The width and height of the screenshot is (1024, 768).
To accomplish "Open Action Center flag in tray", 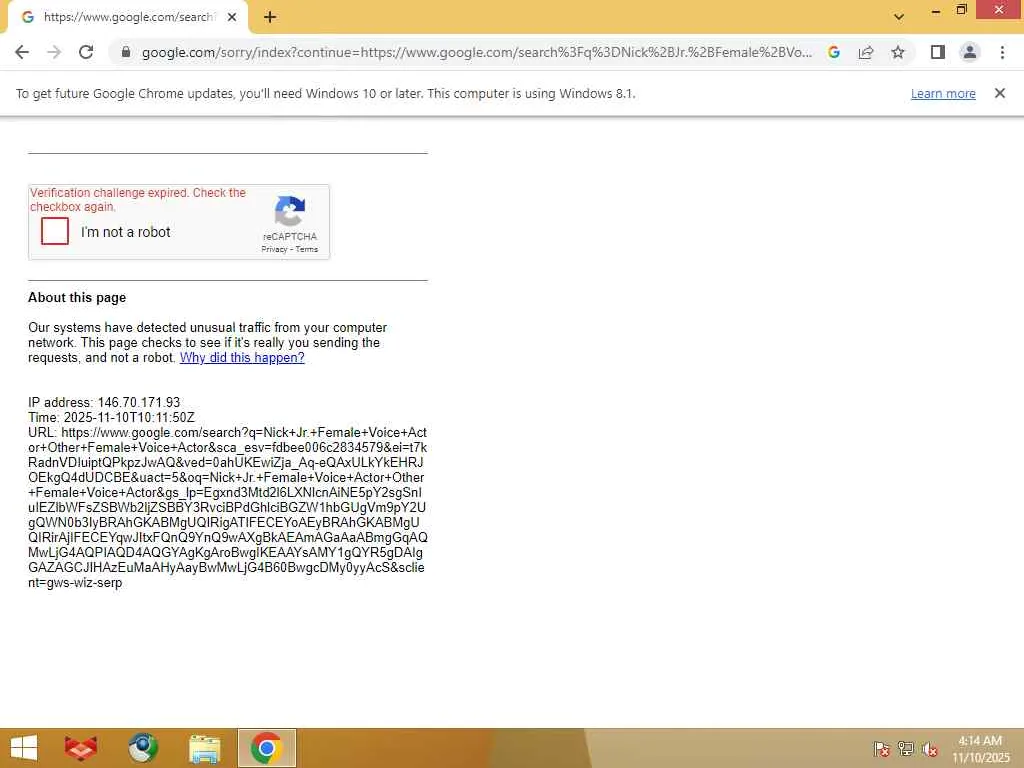I will coord(881,748).
